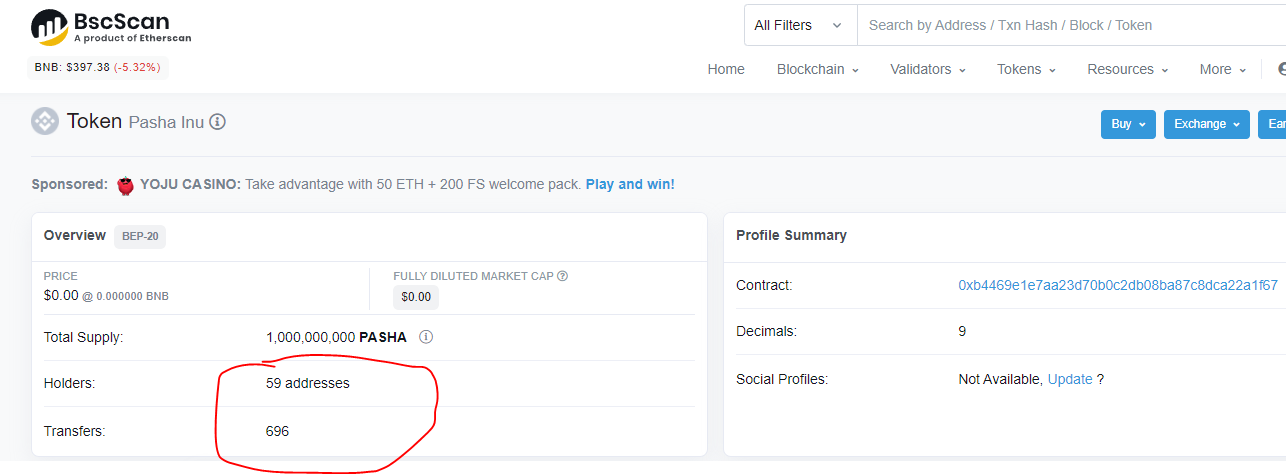Click the 696 transfers value
This screenshot has height=474, width=1286.
point(277,431)
